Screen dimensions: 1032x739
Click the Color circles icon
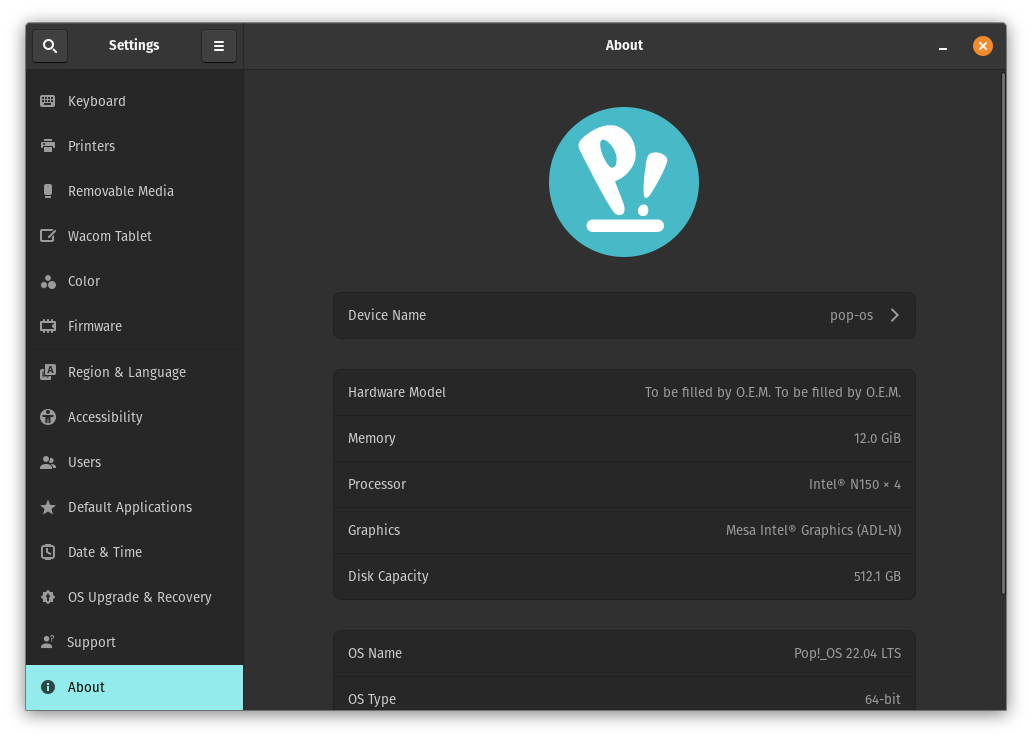pos(47,281)
